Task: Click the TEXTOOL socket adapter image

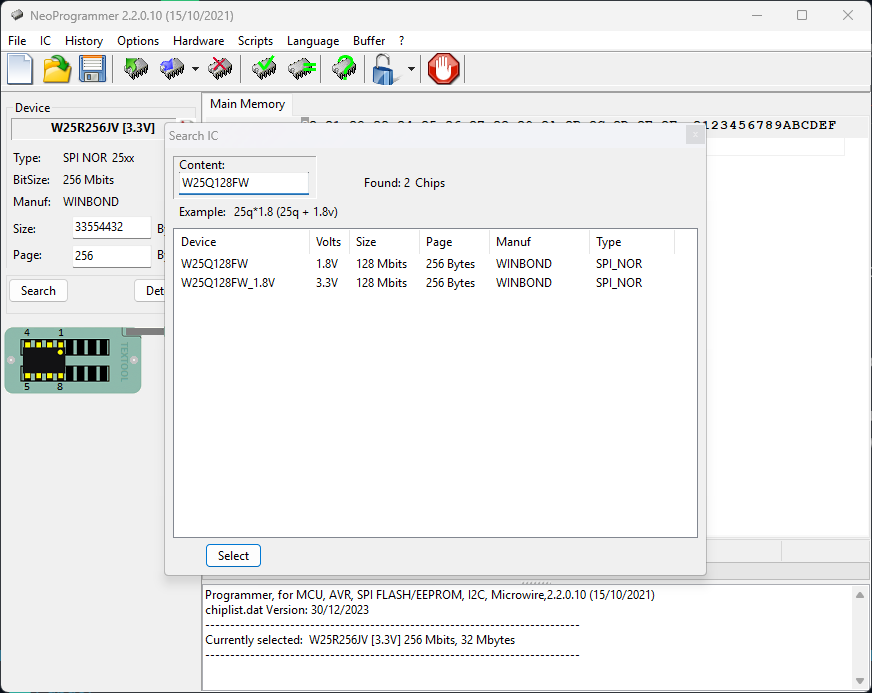Action: click(x=73, y=360)
